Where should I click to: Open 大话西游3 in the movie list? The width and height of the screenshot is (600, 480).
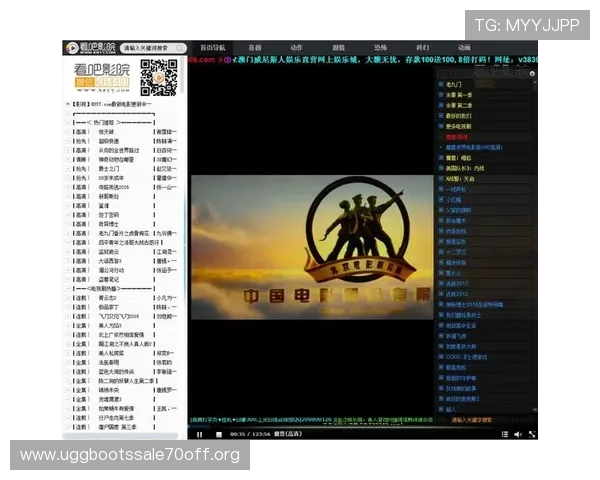pyautogui.click(x=110, y=261)
